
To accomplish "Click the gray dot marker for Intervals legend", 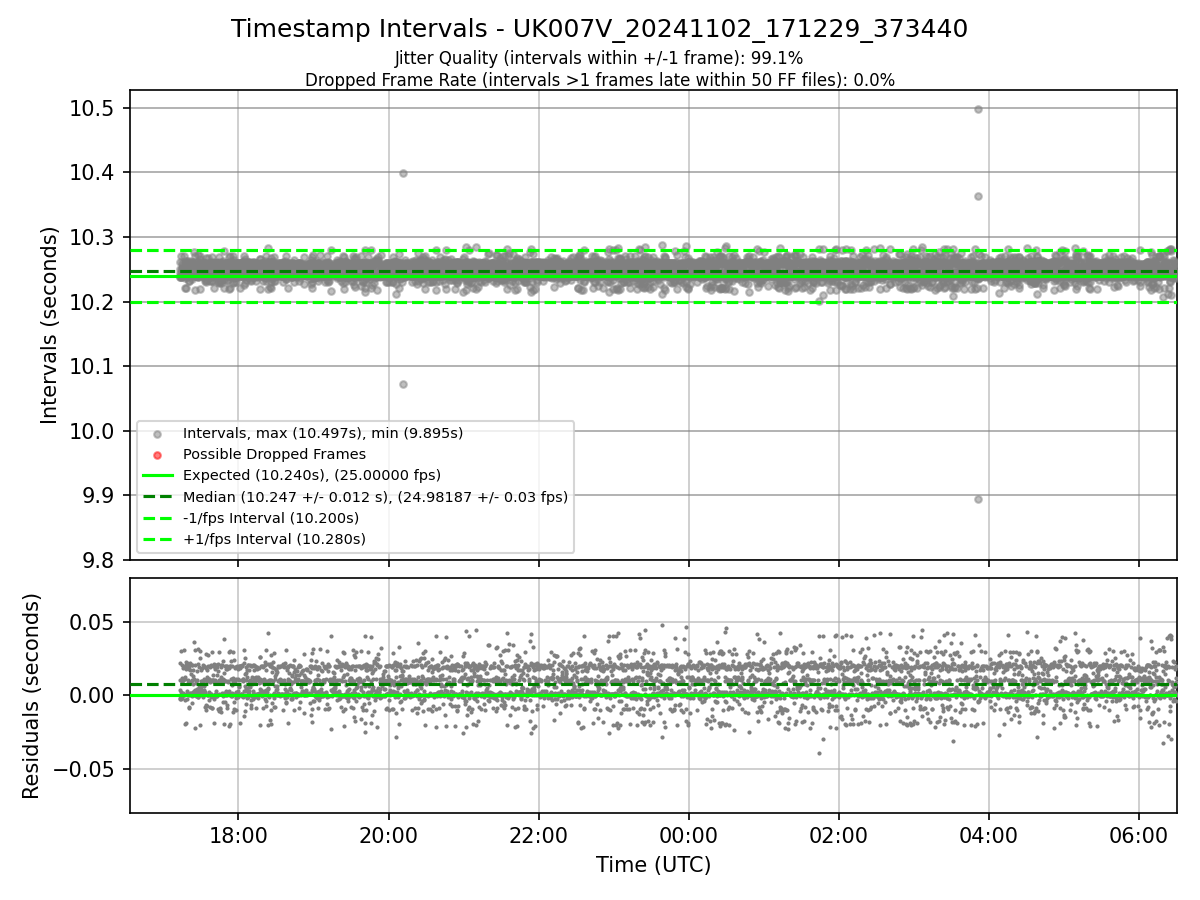I will (x=158, y=433).
